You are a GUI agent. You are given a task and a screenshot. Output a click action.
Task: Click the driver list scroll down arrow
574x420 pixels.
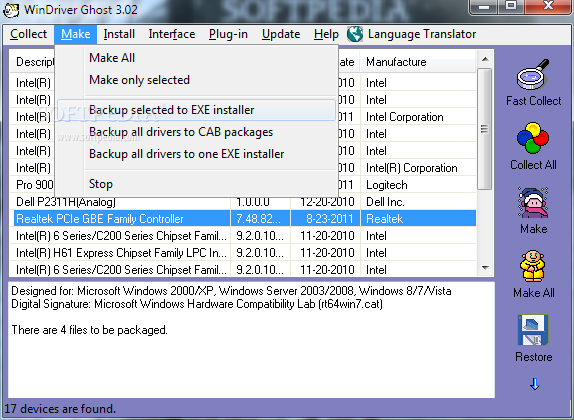[x=485, y=268]
